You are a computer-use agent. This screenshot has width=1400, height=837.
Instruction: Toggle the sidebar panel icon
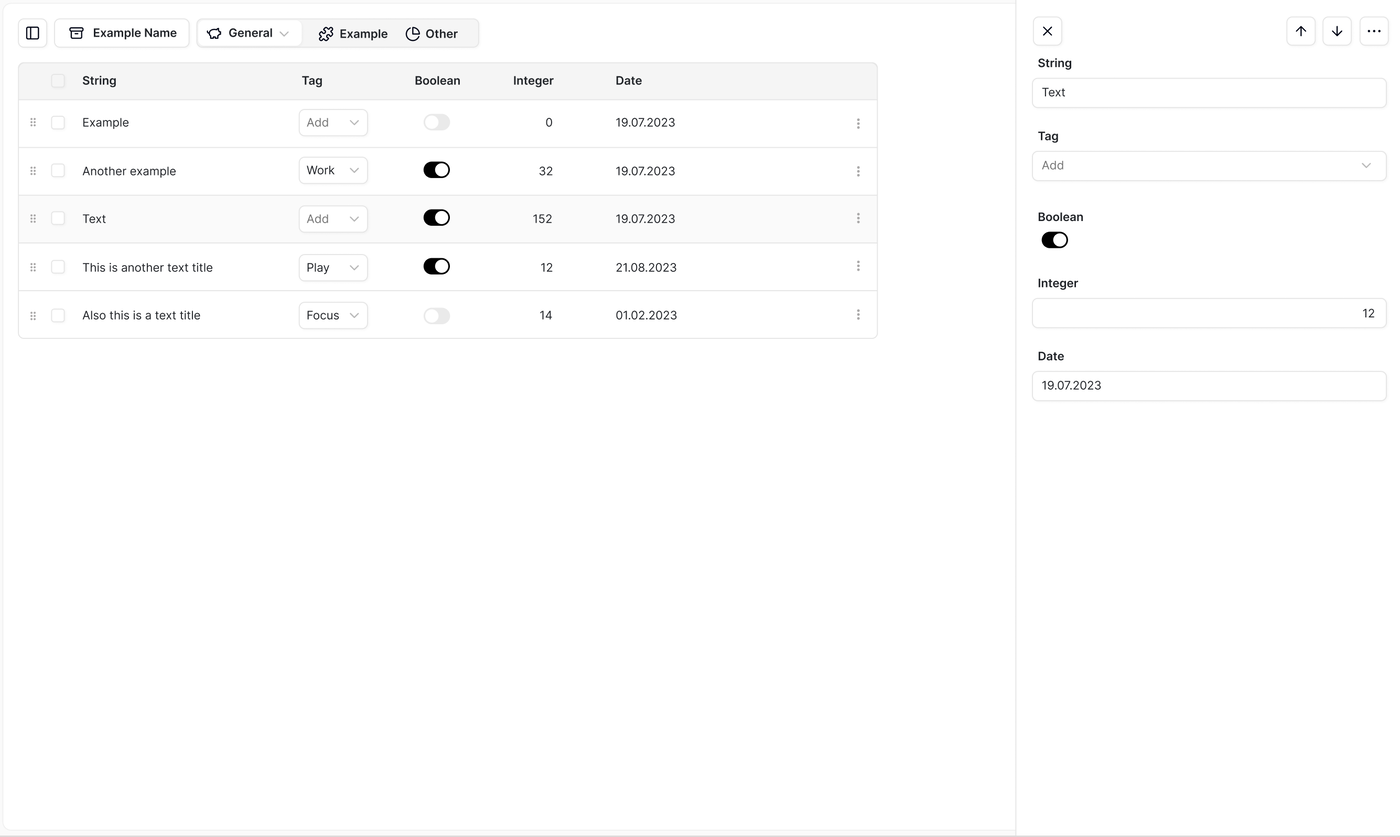(x=33, y=33)
